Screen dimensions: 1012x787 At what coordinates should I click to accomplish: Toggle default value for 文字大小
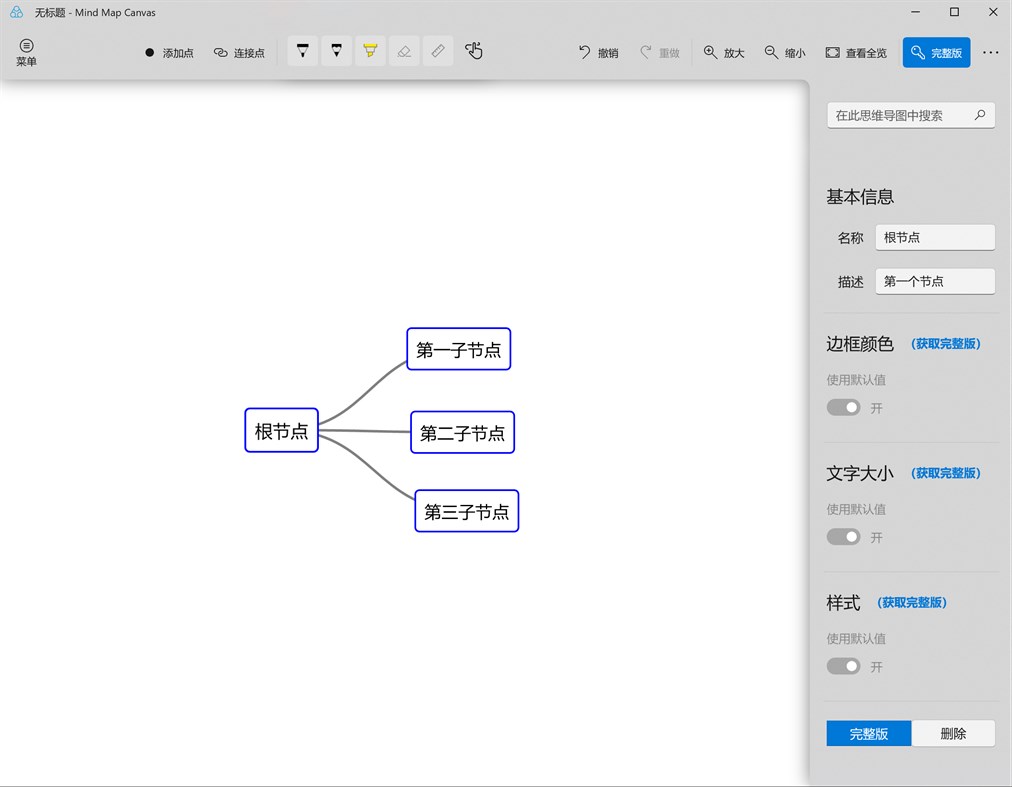pos(843,536)
